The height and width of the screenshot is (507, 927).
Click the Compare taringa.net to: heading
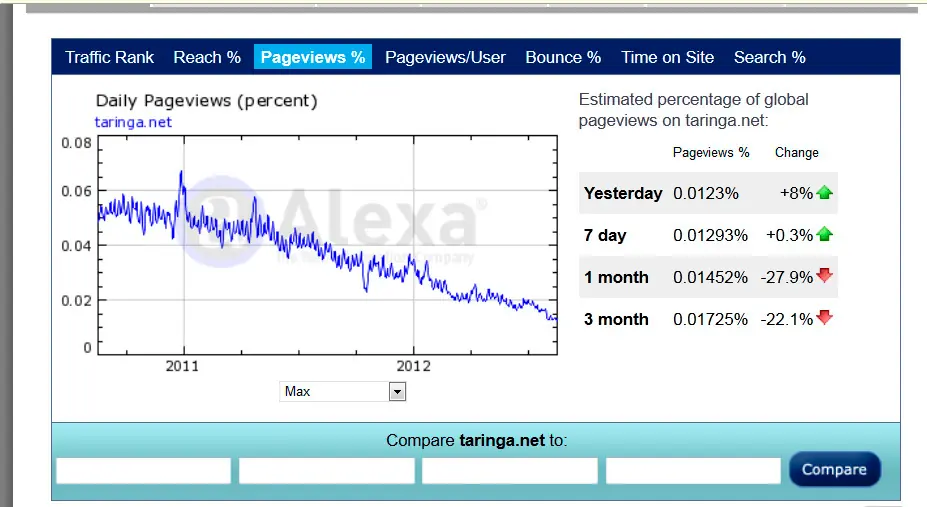click(x=477, y=440)
